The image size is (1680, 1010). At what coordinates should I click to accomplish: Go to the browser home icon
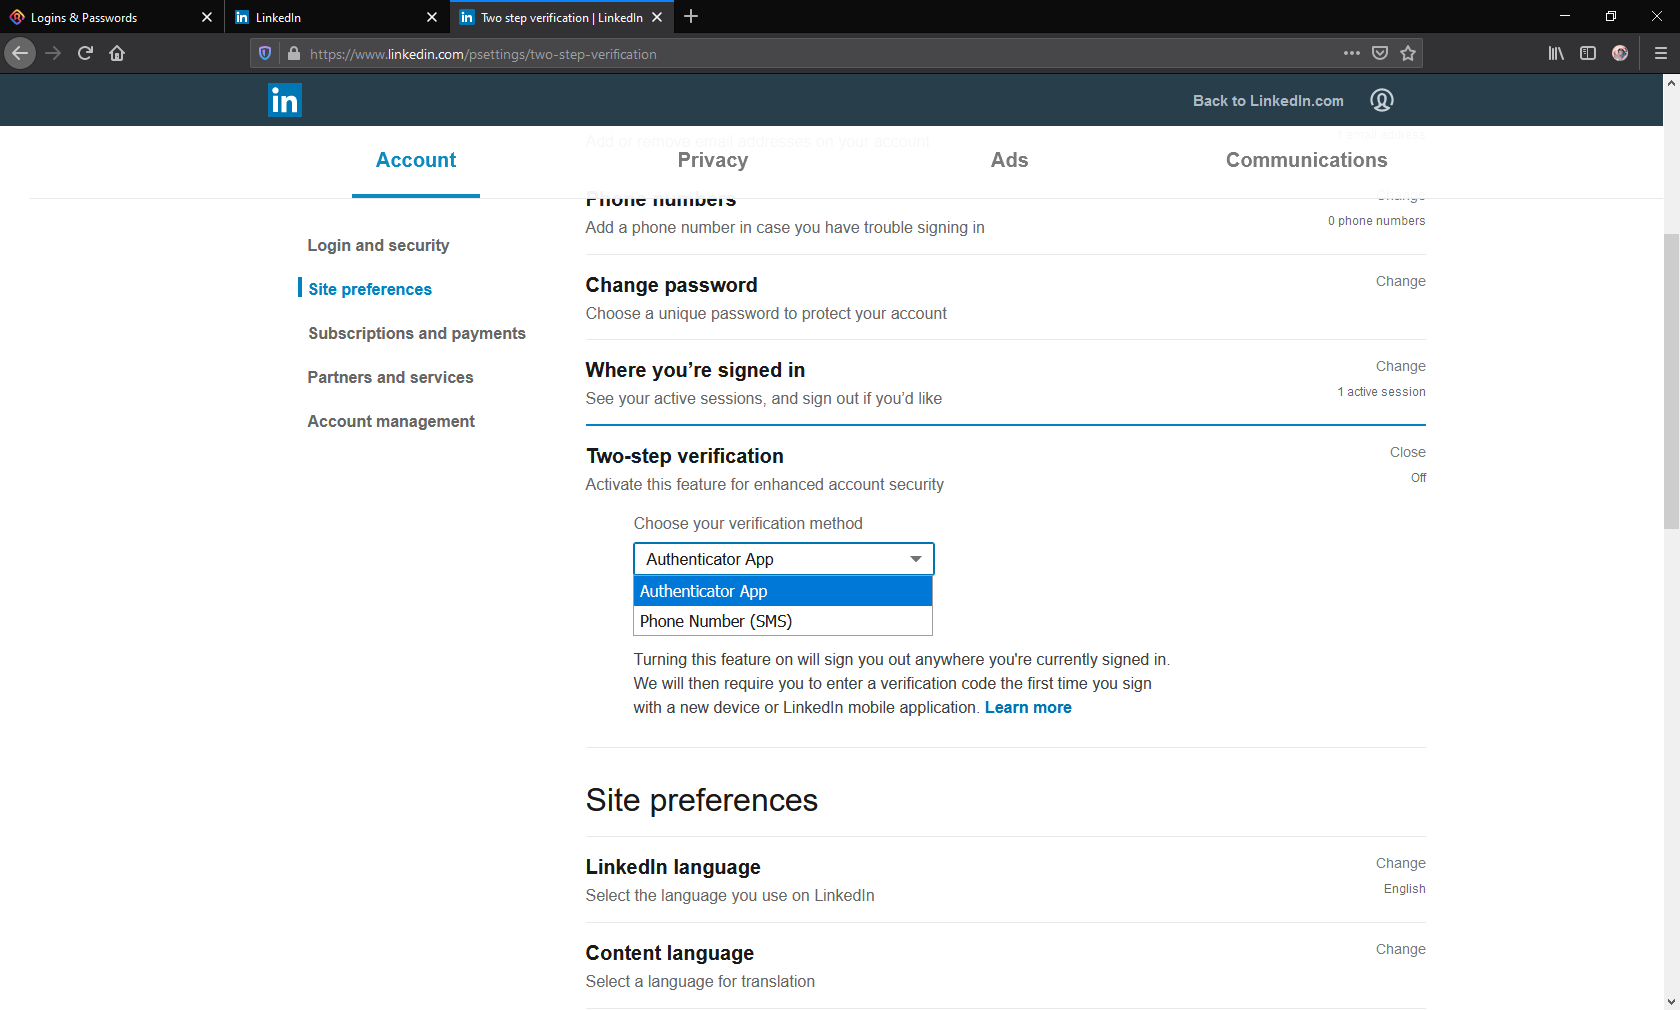point(117,53)
